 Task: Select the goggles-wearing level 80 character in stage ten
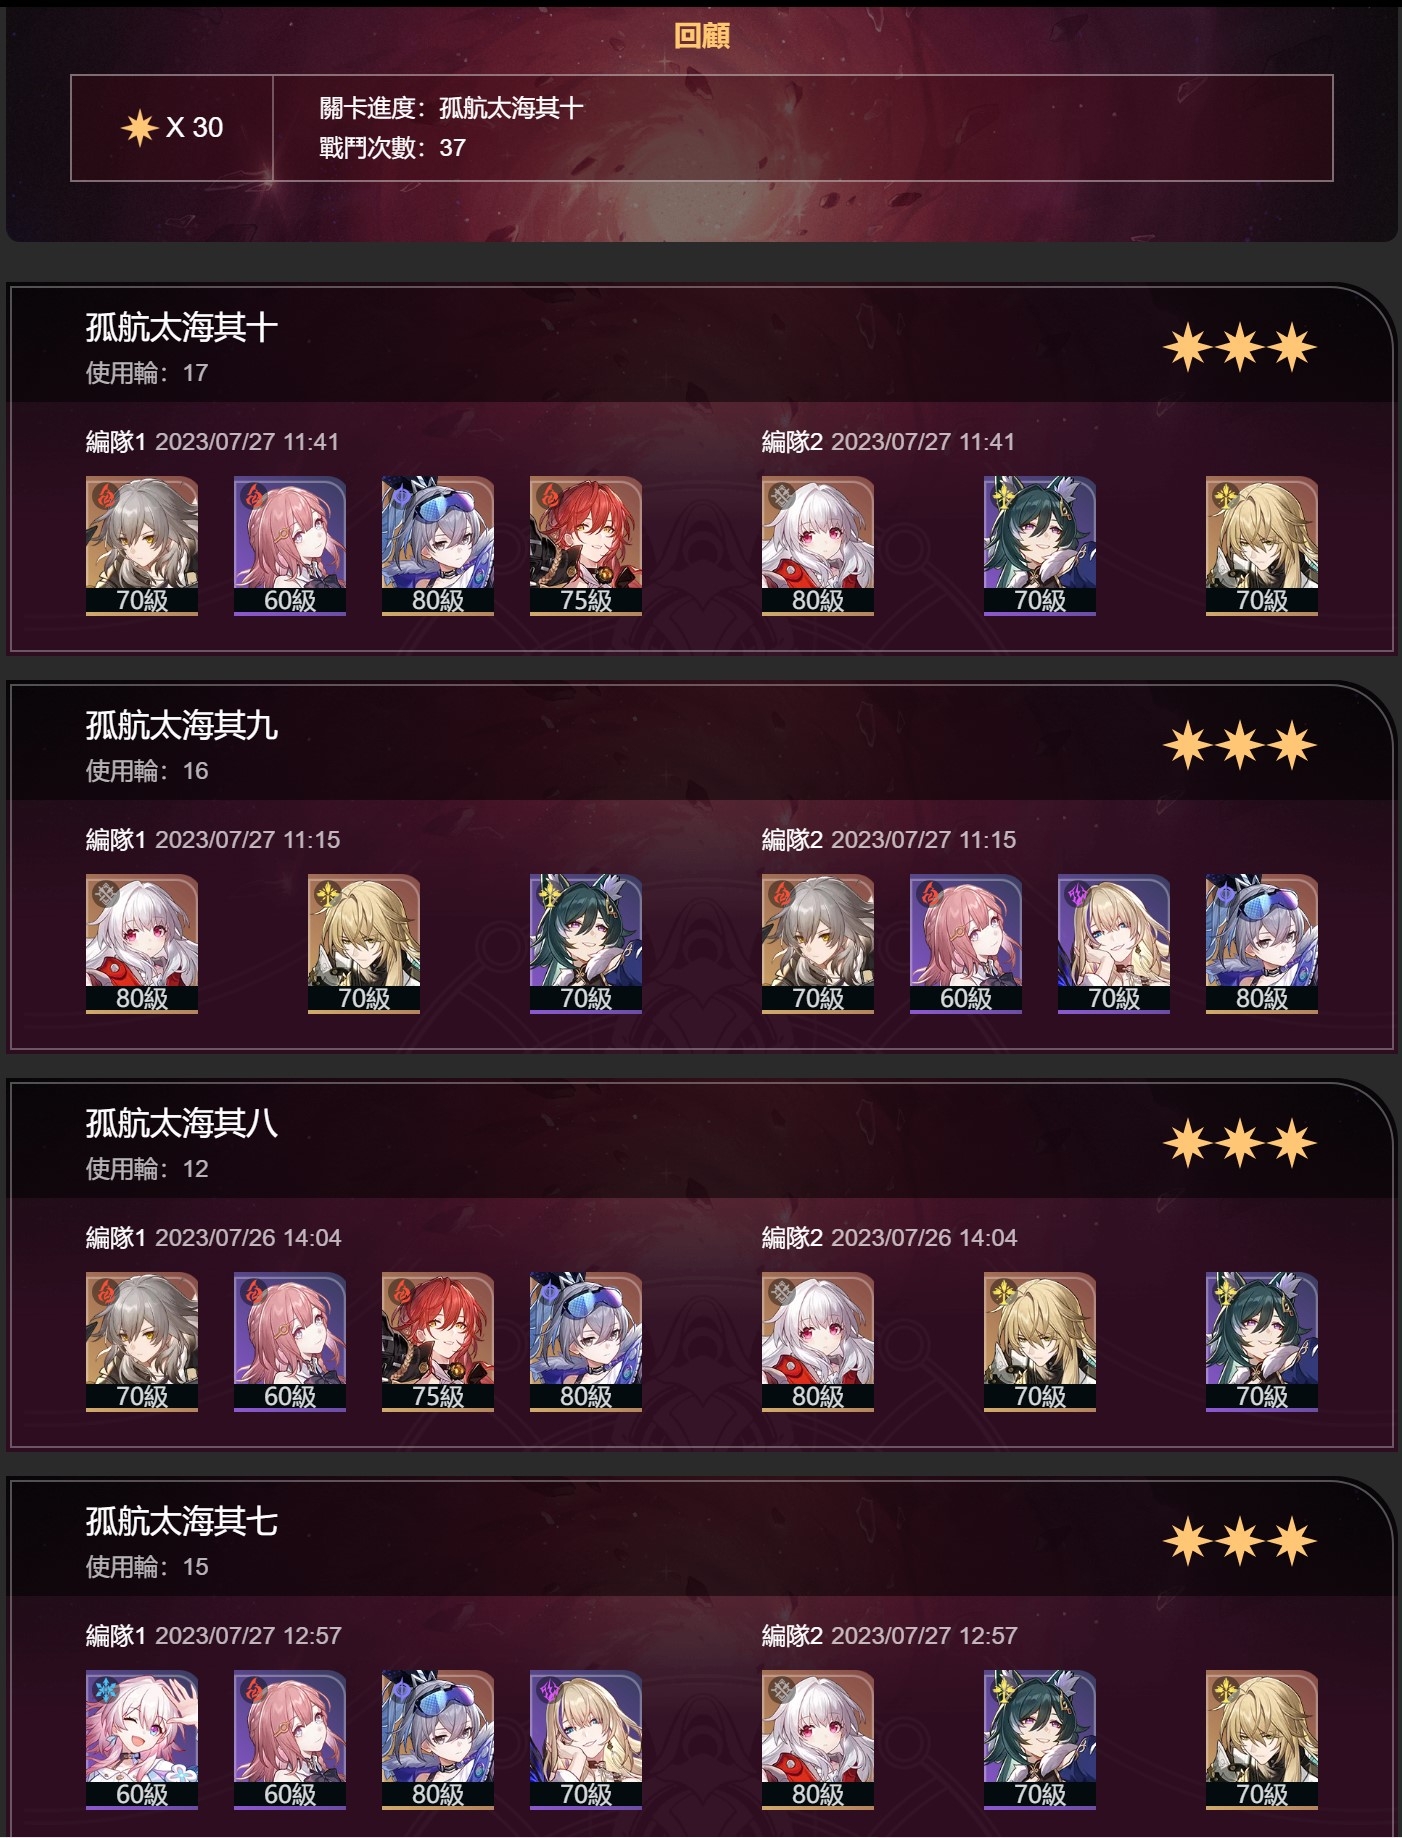(437, 546)
